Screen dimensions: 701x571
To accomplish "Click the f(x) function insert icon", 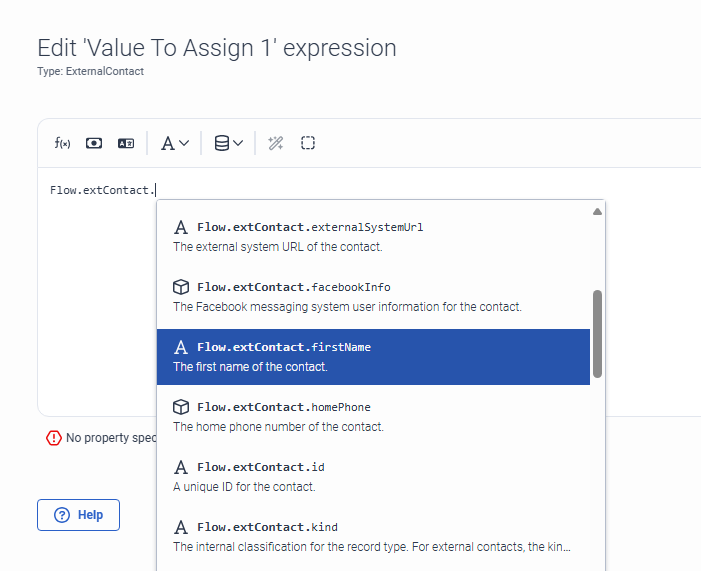I will tap(62, 143).
